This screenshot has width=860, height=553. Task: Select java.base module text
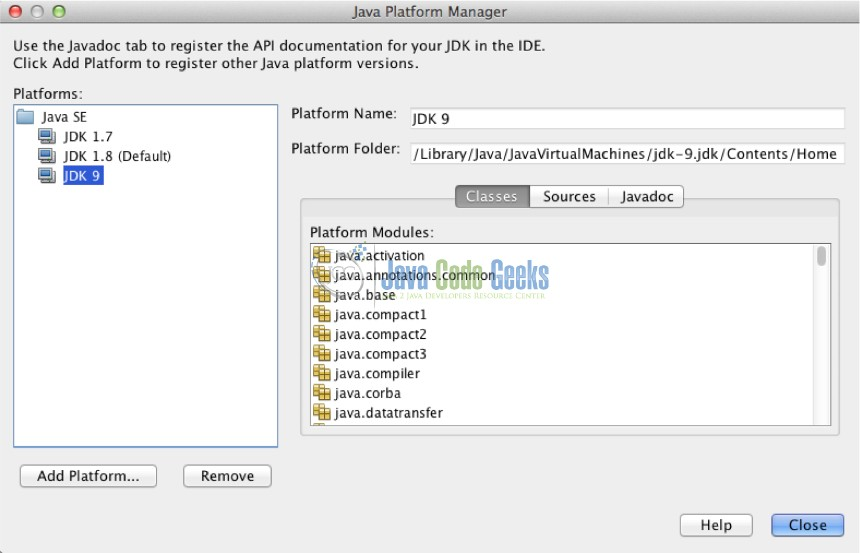coord(365,295)
